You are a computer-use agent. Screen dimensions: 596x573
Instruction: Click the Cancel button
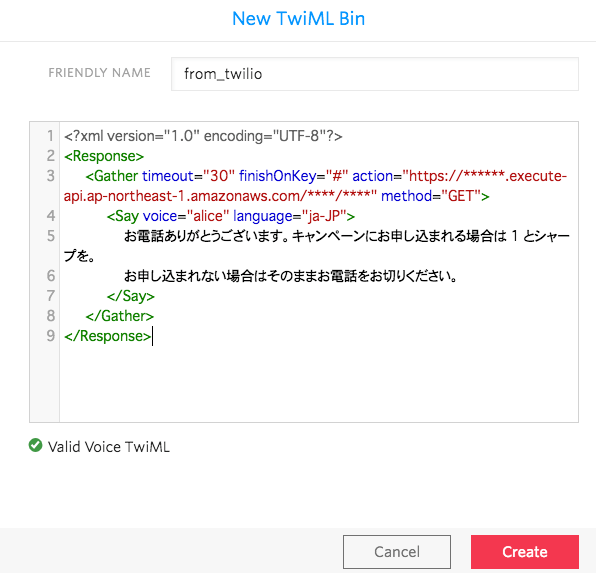point(397,552)
